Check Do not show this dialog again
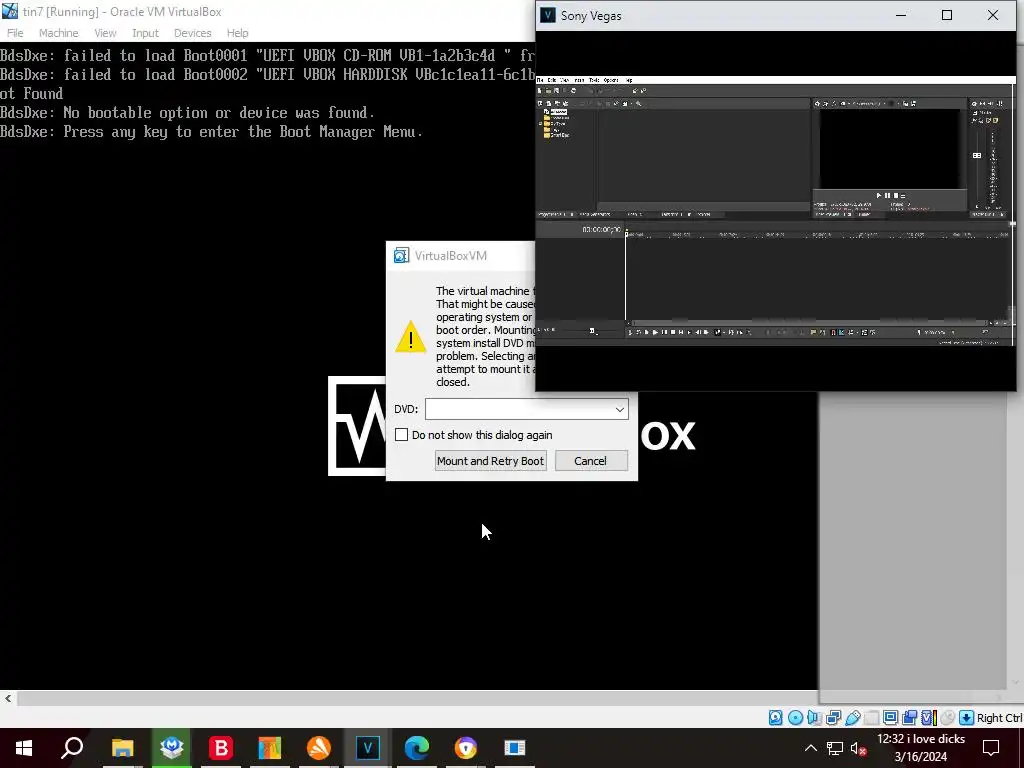The width and height of the screenshot is (1024, 768). click(x=402, y=435)
